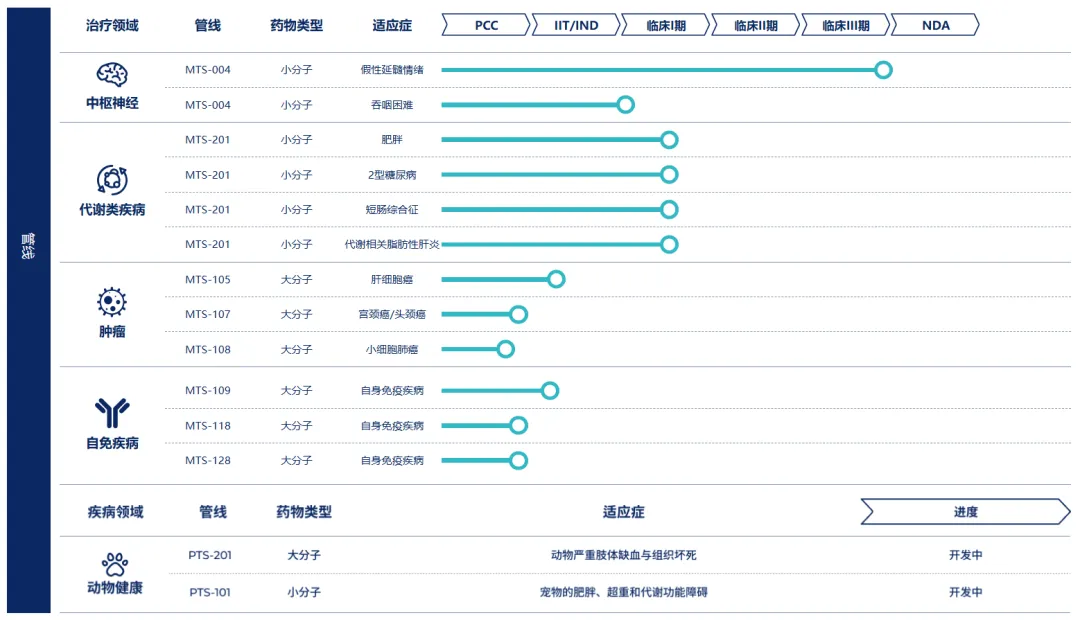Viewport: 1080px width, 620px height.
Task: Click MTS-004 in the 假性延髓情绪 row
Action: 207,70
